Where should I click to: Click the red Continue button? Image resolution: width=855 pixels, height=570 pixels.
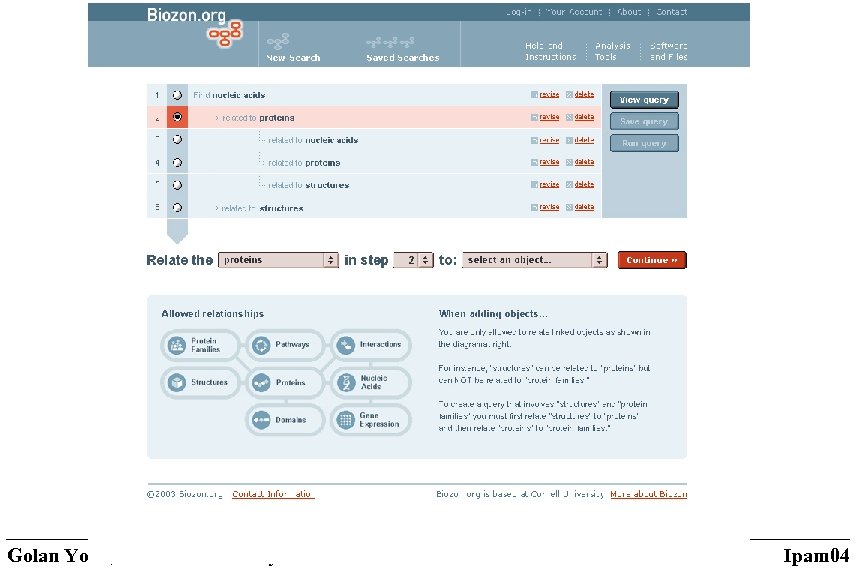click(652, 260)
